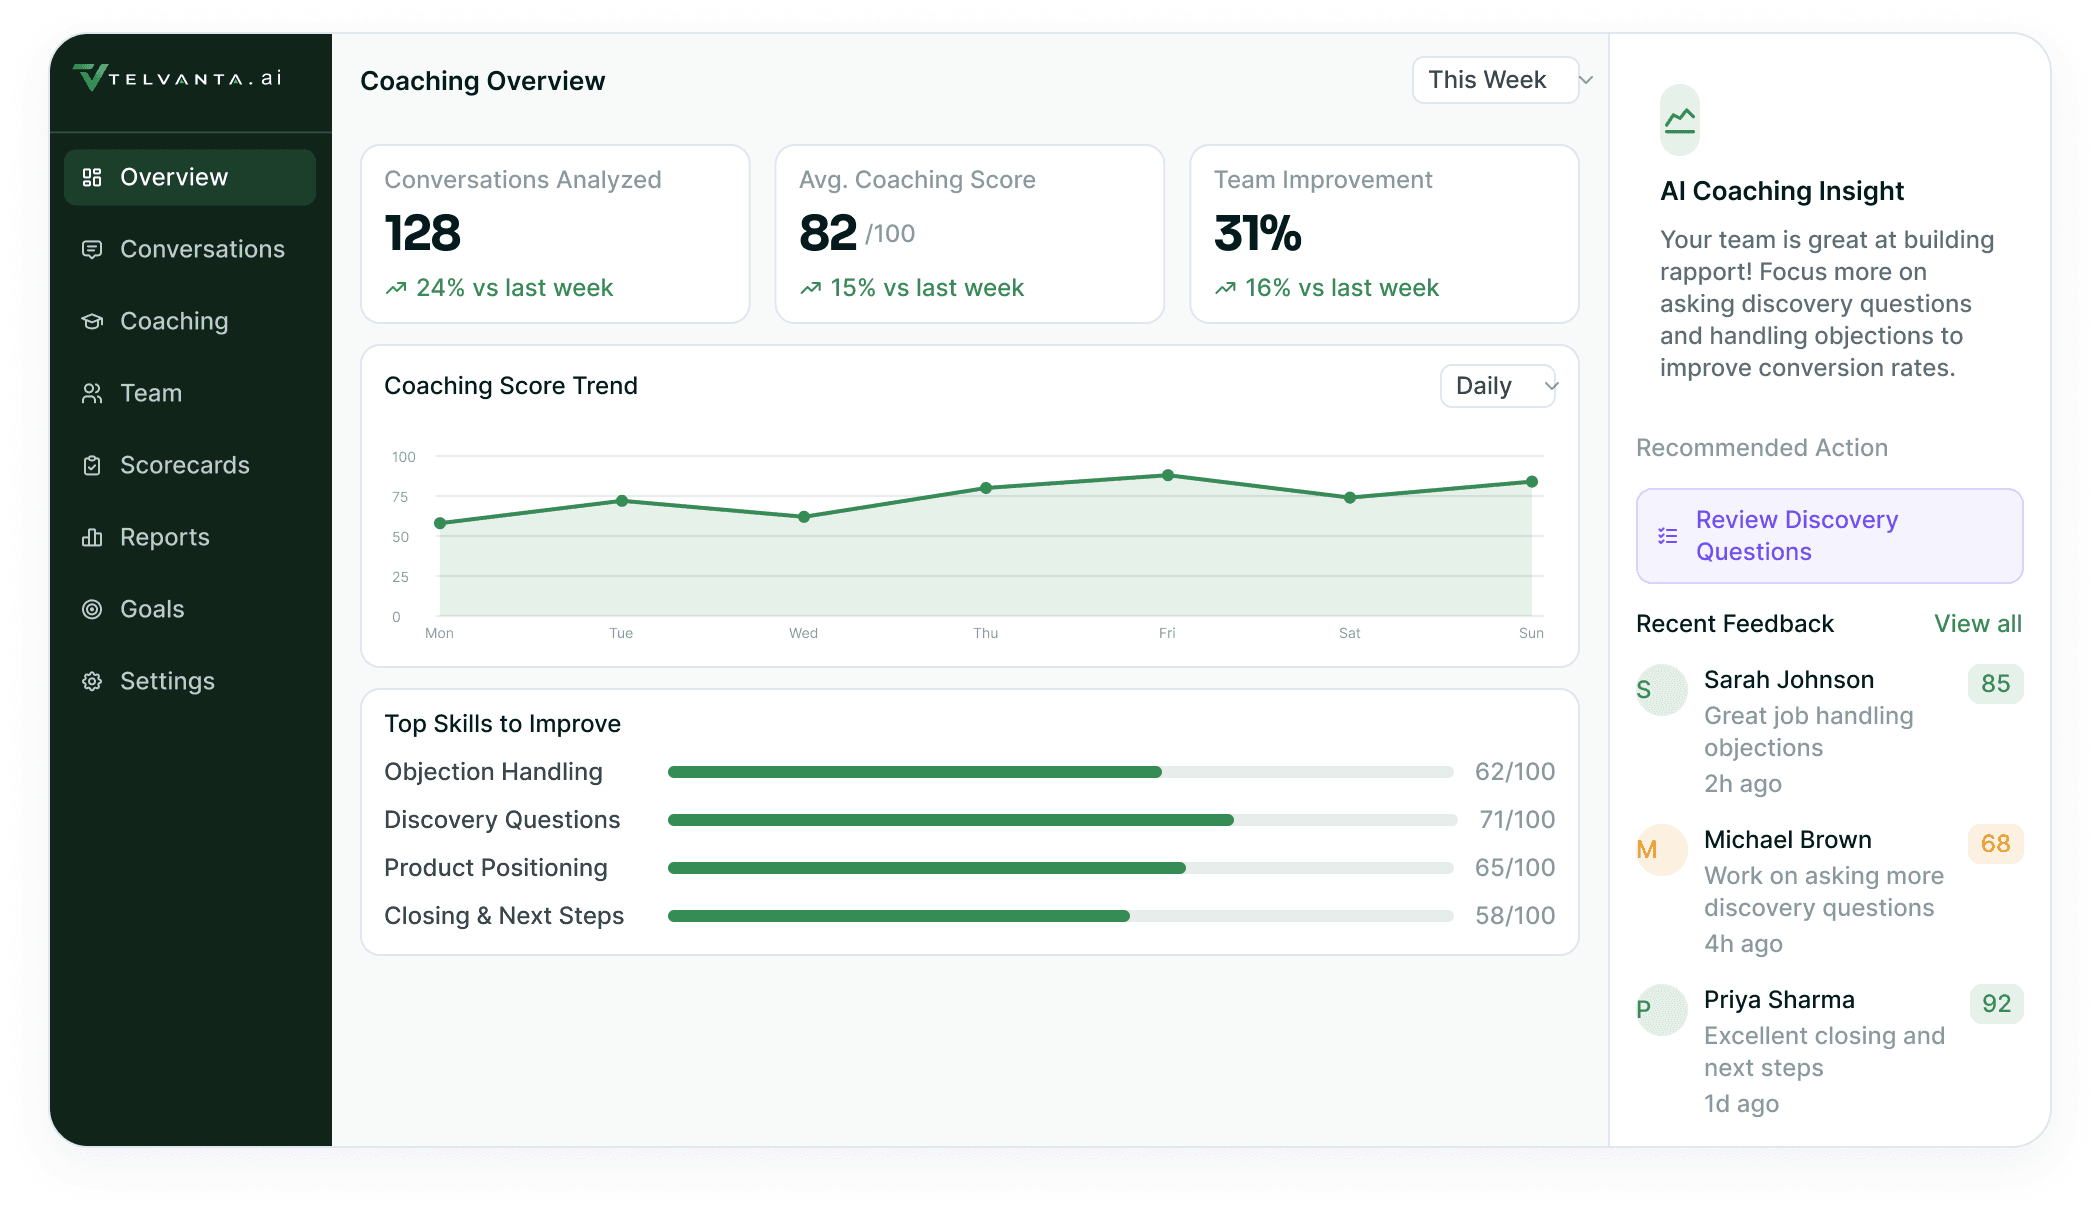Open Priya Sharma's feedback entry
Screen dimensions: 2100x1212
(x=1829, y=1051)
